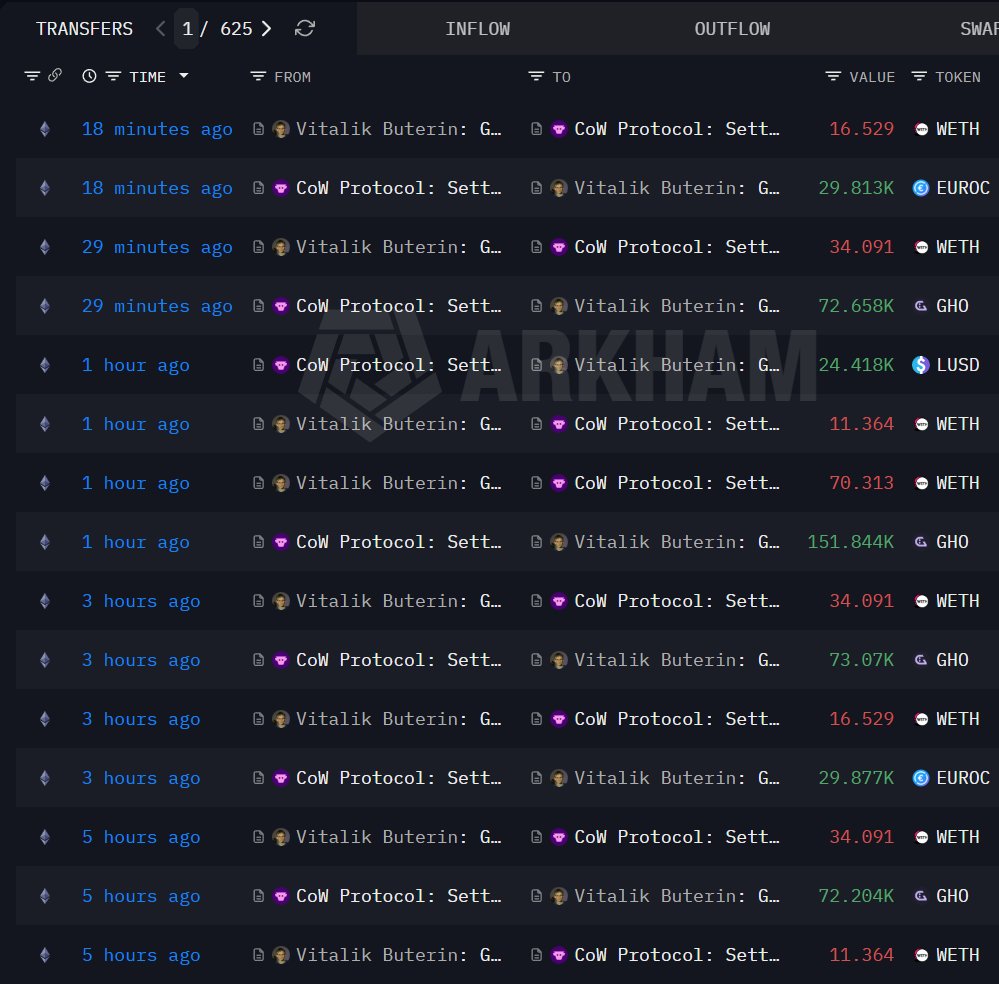Click Ethereum icon in 73.07K GHO row
The image size is (999, 984).
[x=45, y=660]
